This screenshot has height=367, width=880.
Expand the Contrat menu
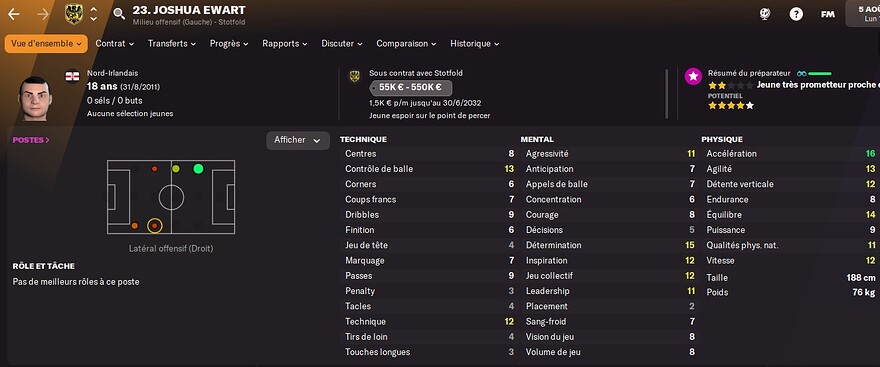(114, 44)
